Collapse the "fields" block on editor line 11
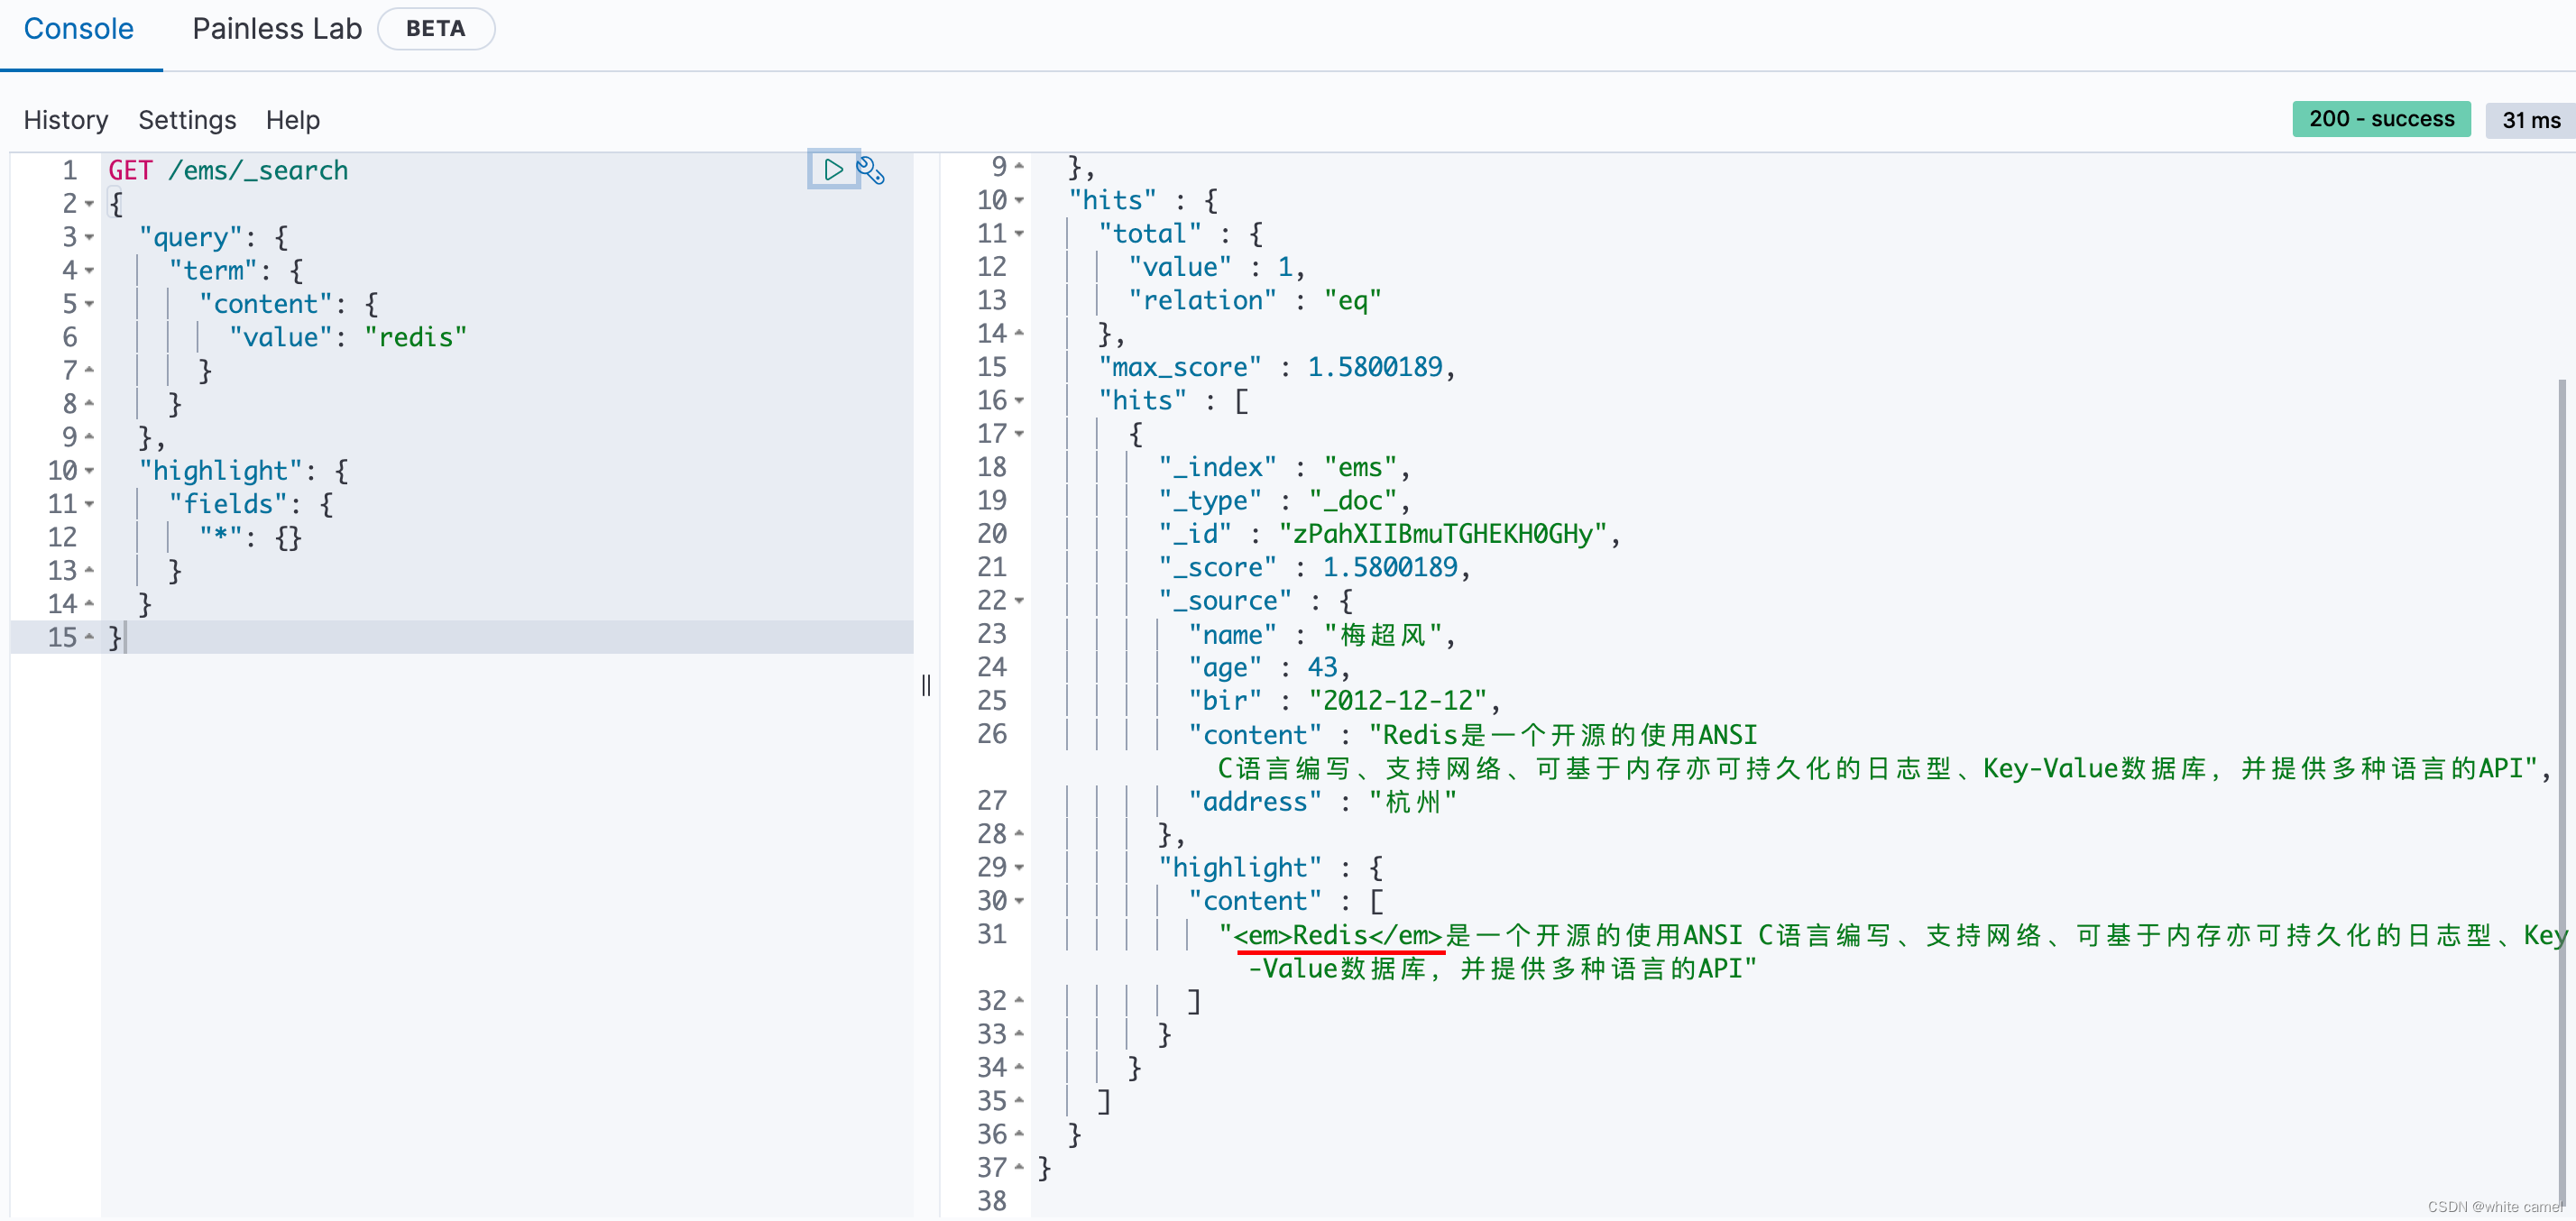This screenshot has width=2576, height=1221. (x=90, y=504)
